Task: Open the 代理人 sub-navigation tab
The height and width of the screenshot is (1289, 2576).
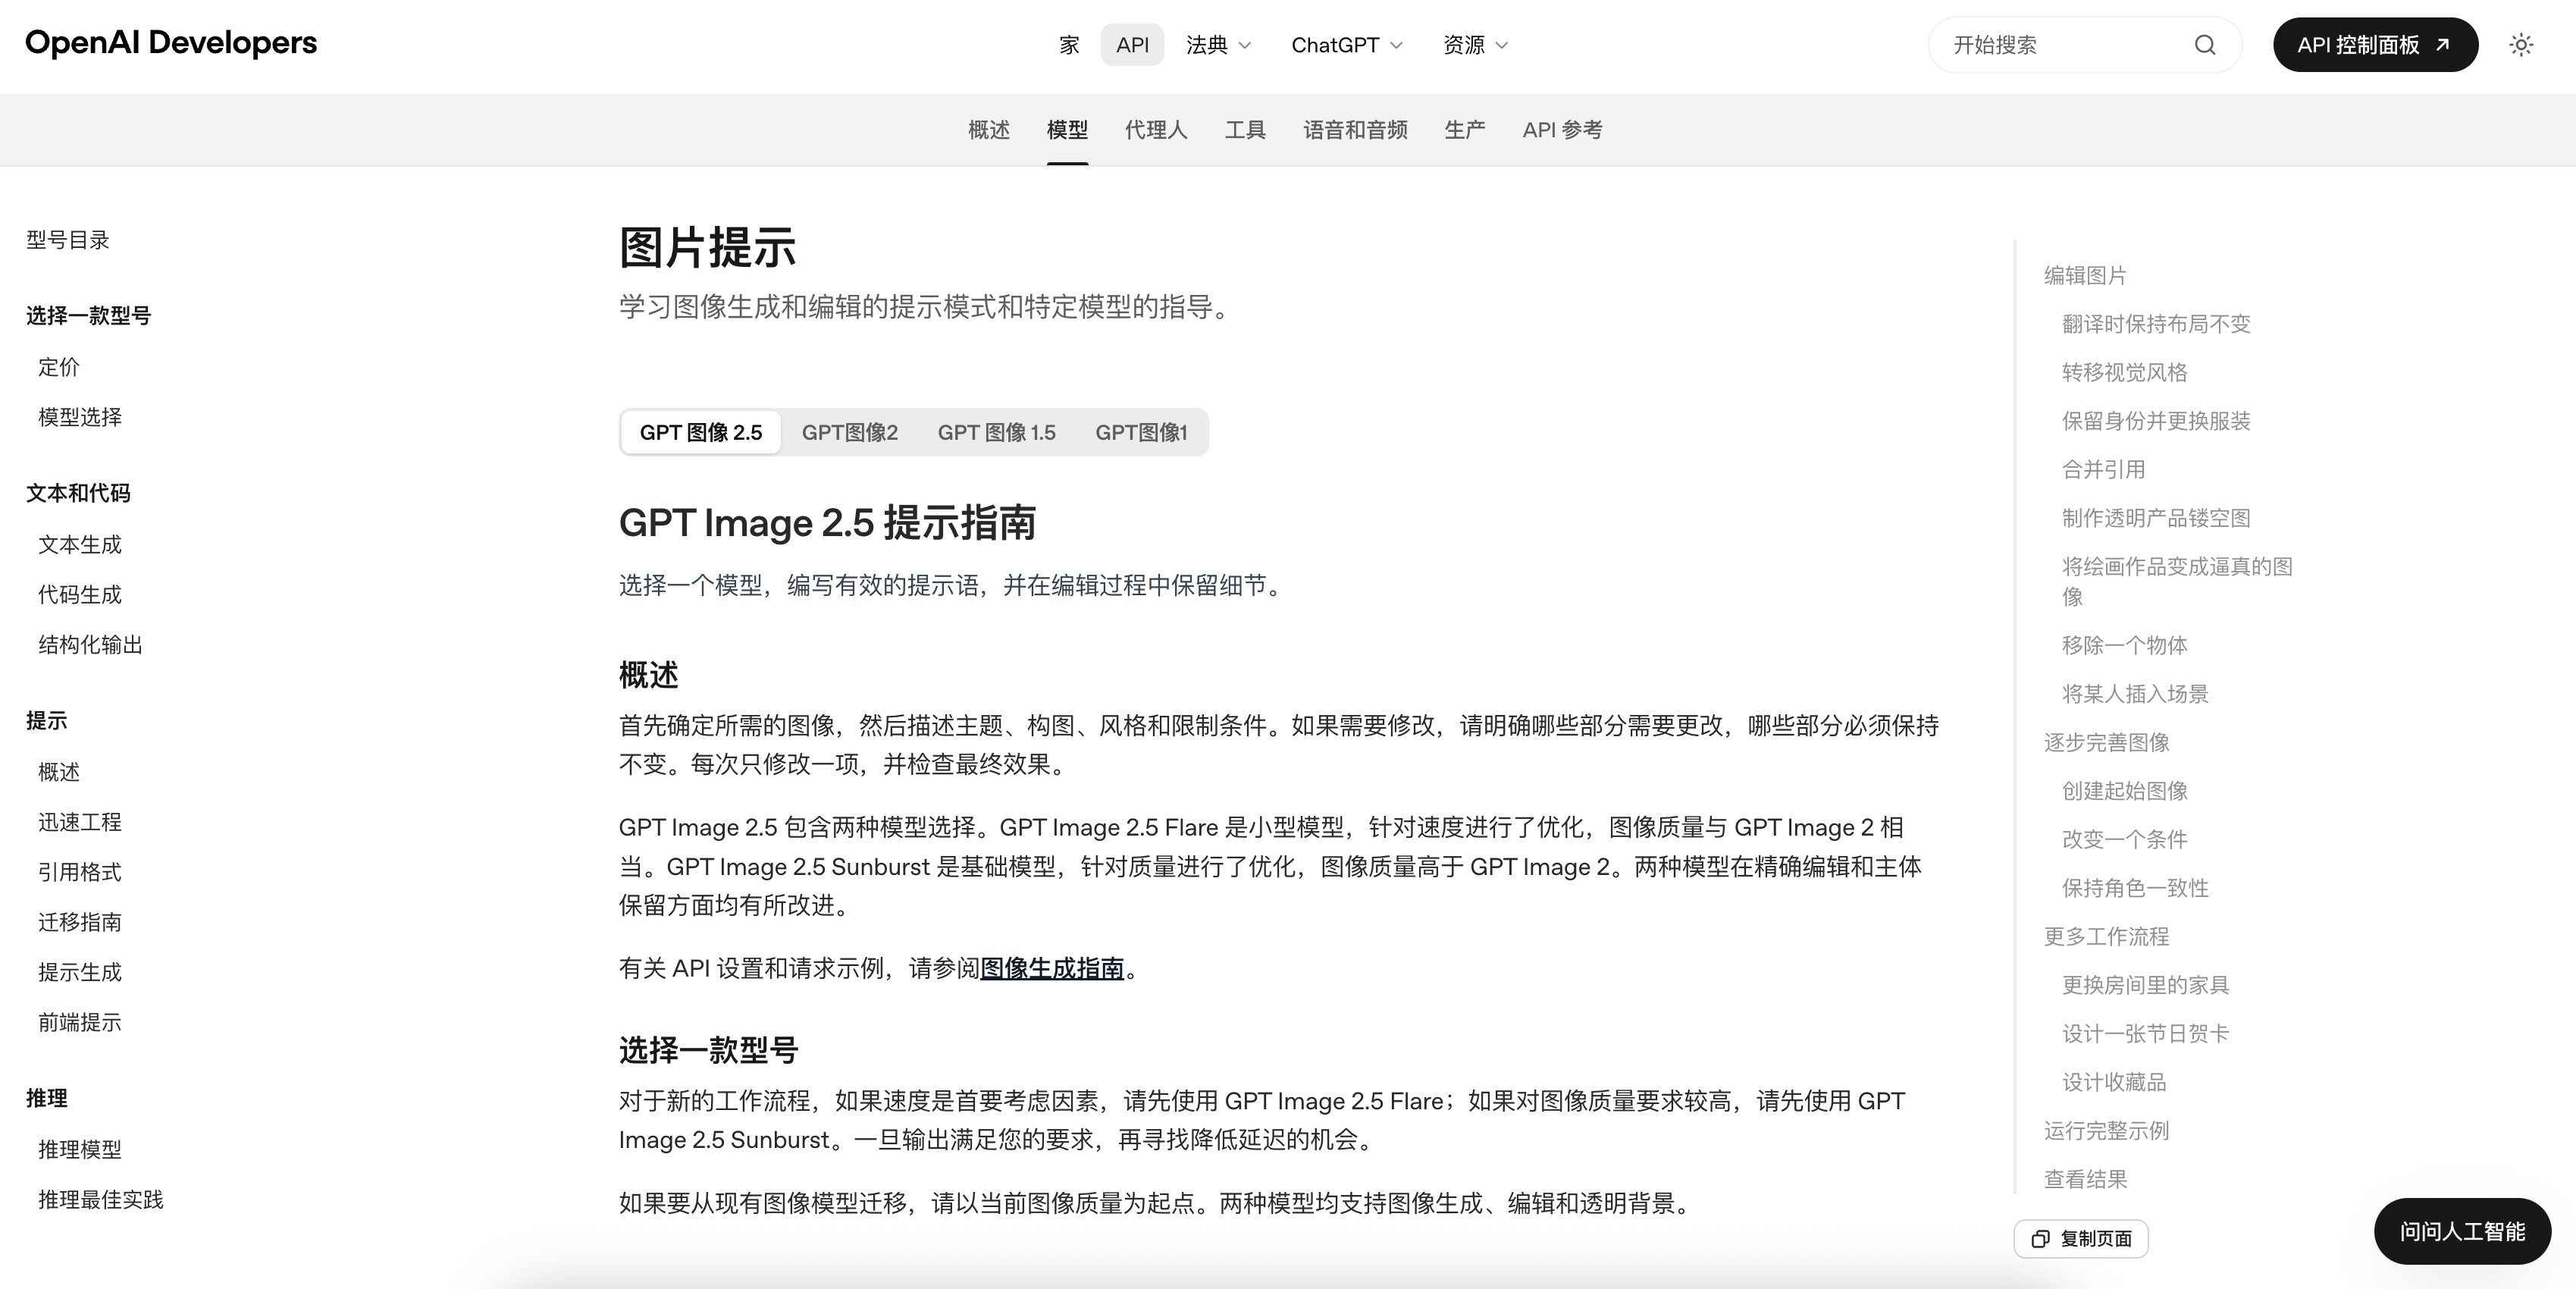Action: pos(1156,130)
